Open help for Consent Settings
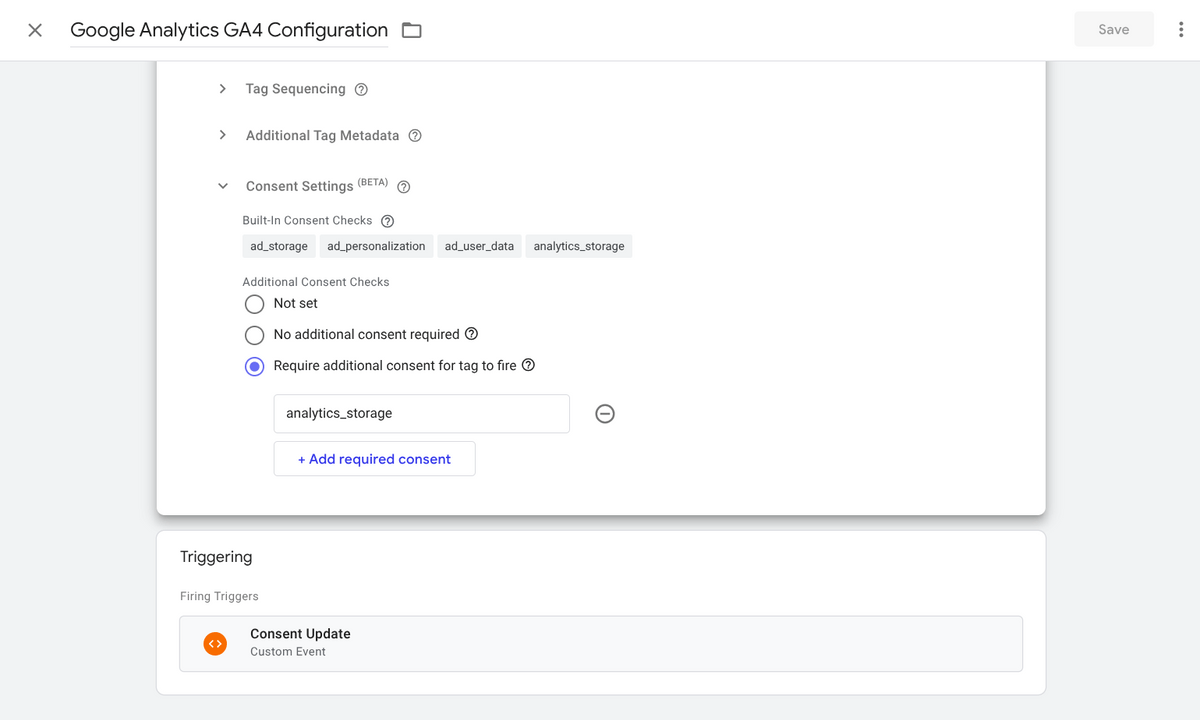The width and height of the screenshot is (1200, 720). (x=403, y=186)
